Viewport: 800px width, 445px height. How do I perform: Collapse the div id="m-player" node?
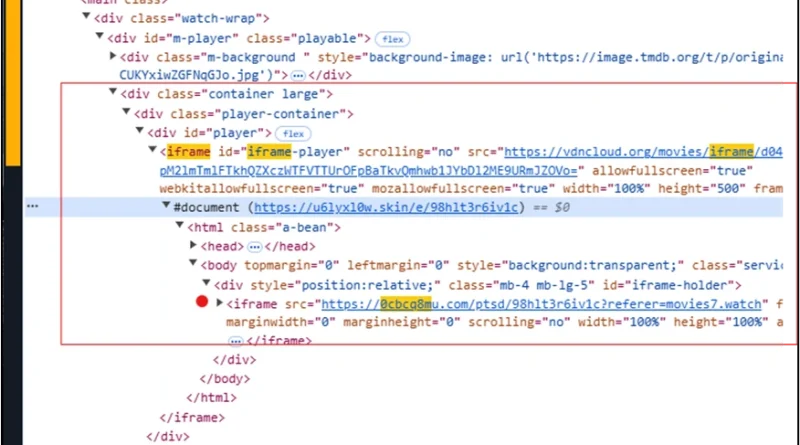coord(99,36)
